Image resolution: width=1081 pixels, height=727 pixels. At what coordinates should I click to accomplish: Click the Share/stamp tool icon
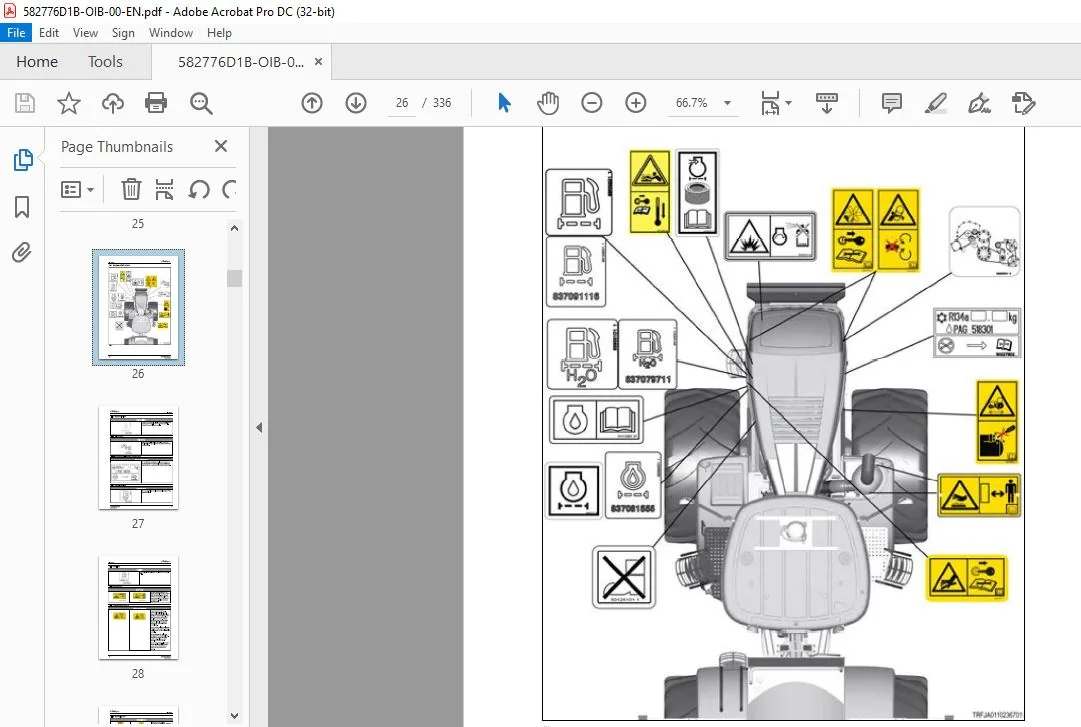[x=1024, y=103]
